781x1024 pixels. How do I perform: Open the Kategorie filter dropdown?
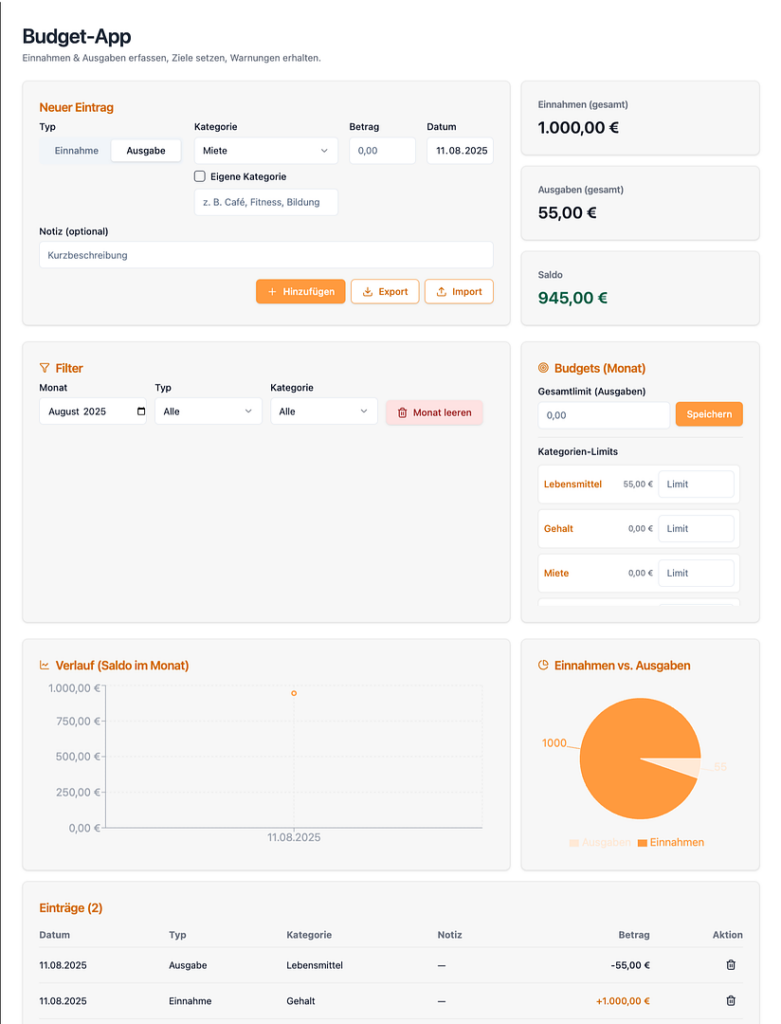[323, 411]
